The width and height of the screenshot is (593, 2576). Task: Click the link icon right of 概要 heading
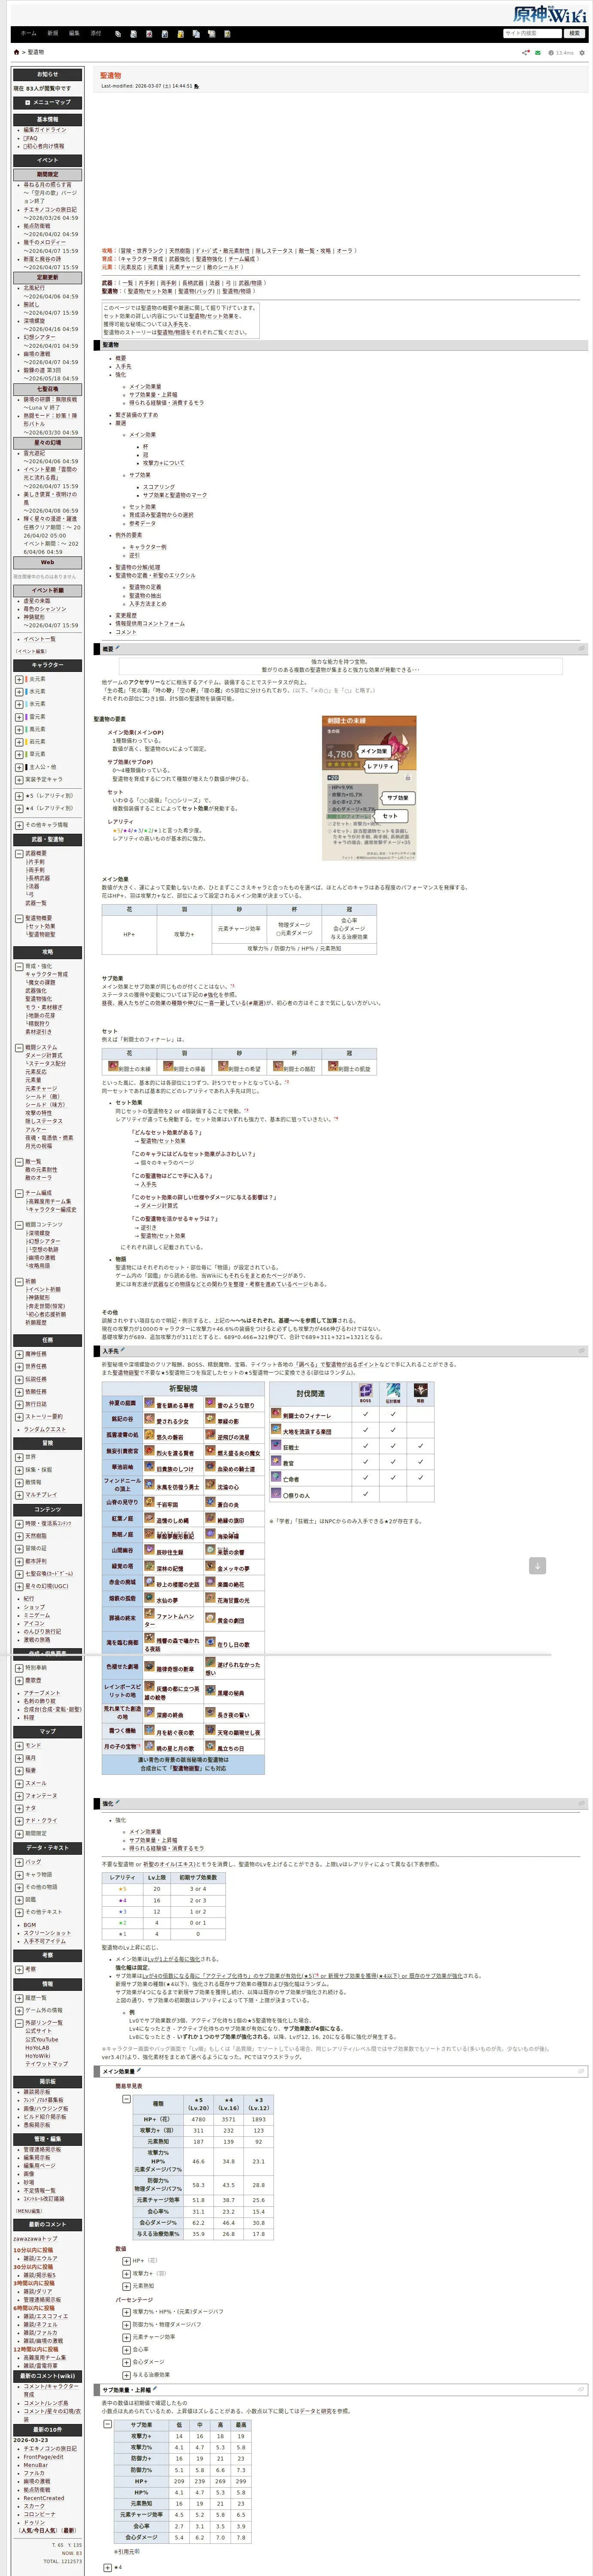581,649
